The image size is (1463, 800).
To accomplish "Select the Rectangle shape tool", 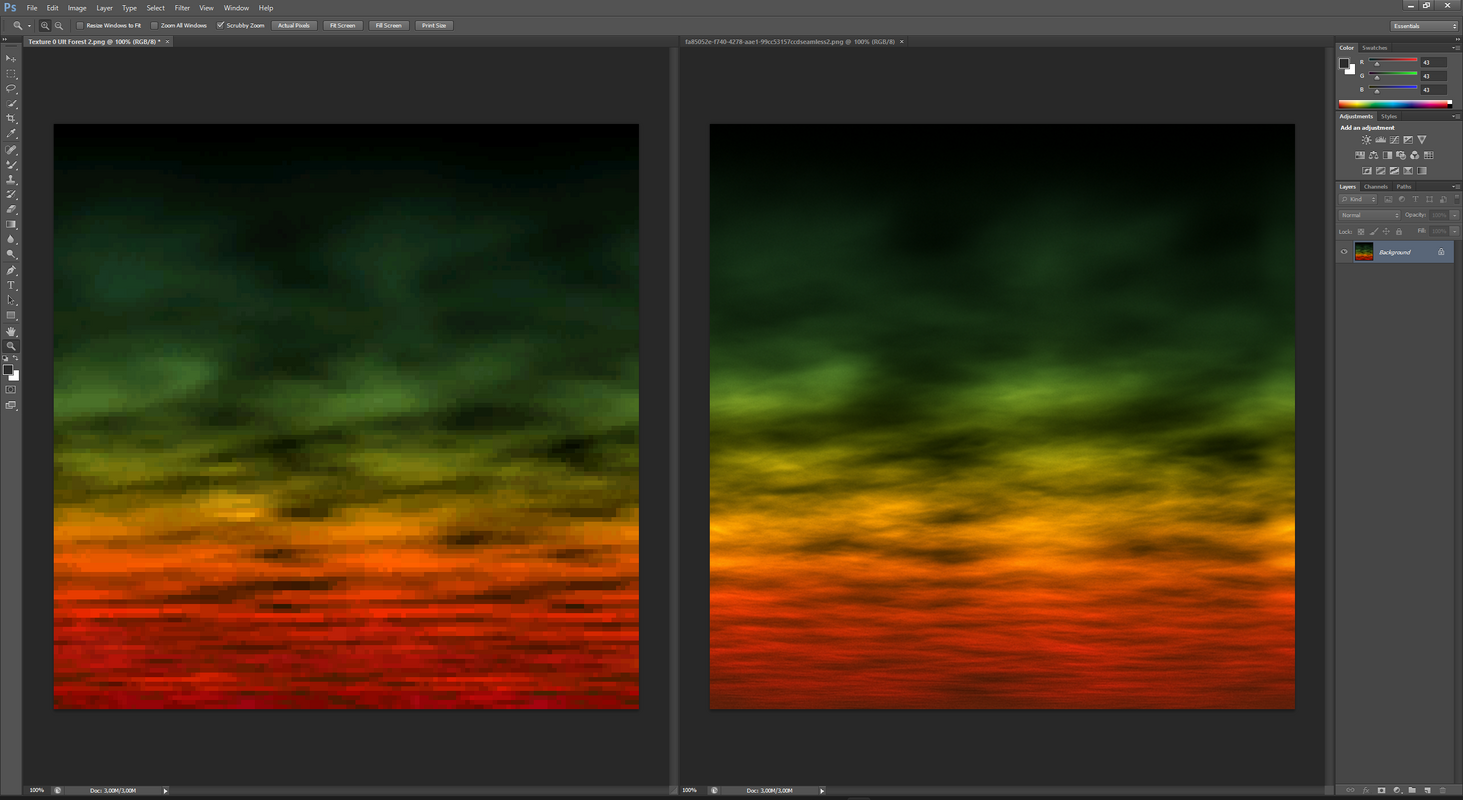I will pos(11,316).
